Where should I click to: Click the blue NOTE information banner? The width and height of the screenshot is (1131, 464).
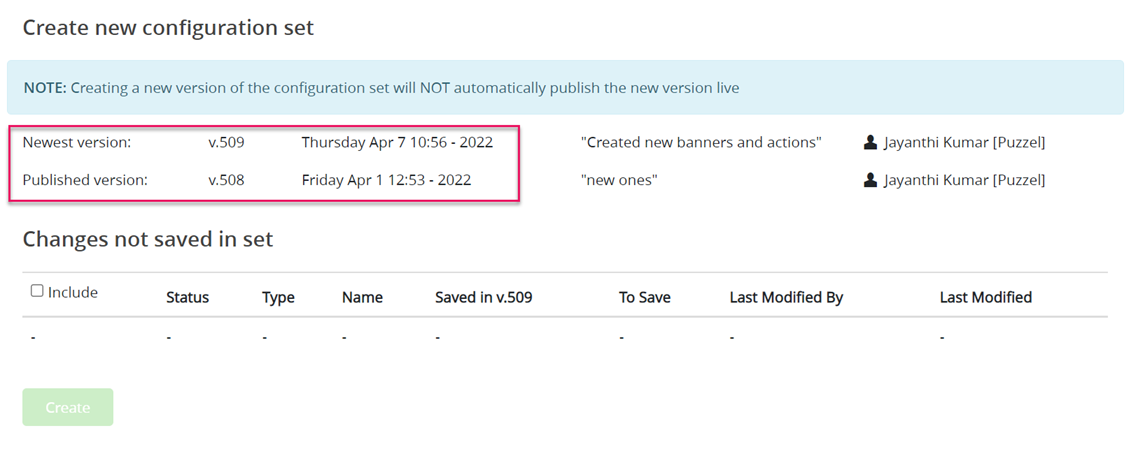[x=564, y=88]
